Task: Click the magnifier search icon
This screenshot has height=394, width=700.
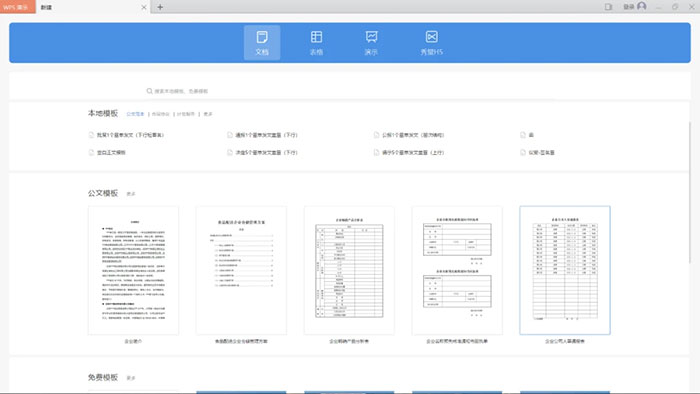Action: [x=150, y=91]
